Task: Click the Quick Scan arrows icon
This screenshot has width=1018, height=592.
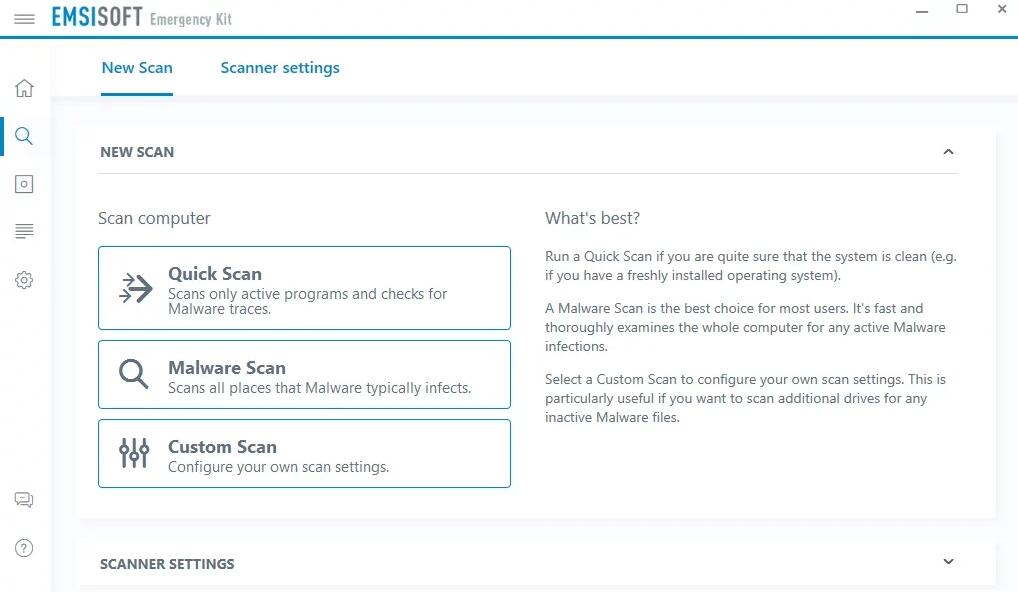Action: 135,288
